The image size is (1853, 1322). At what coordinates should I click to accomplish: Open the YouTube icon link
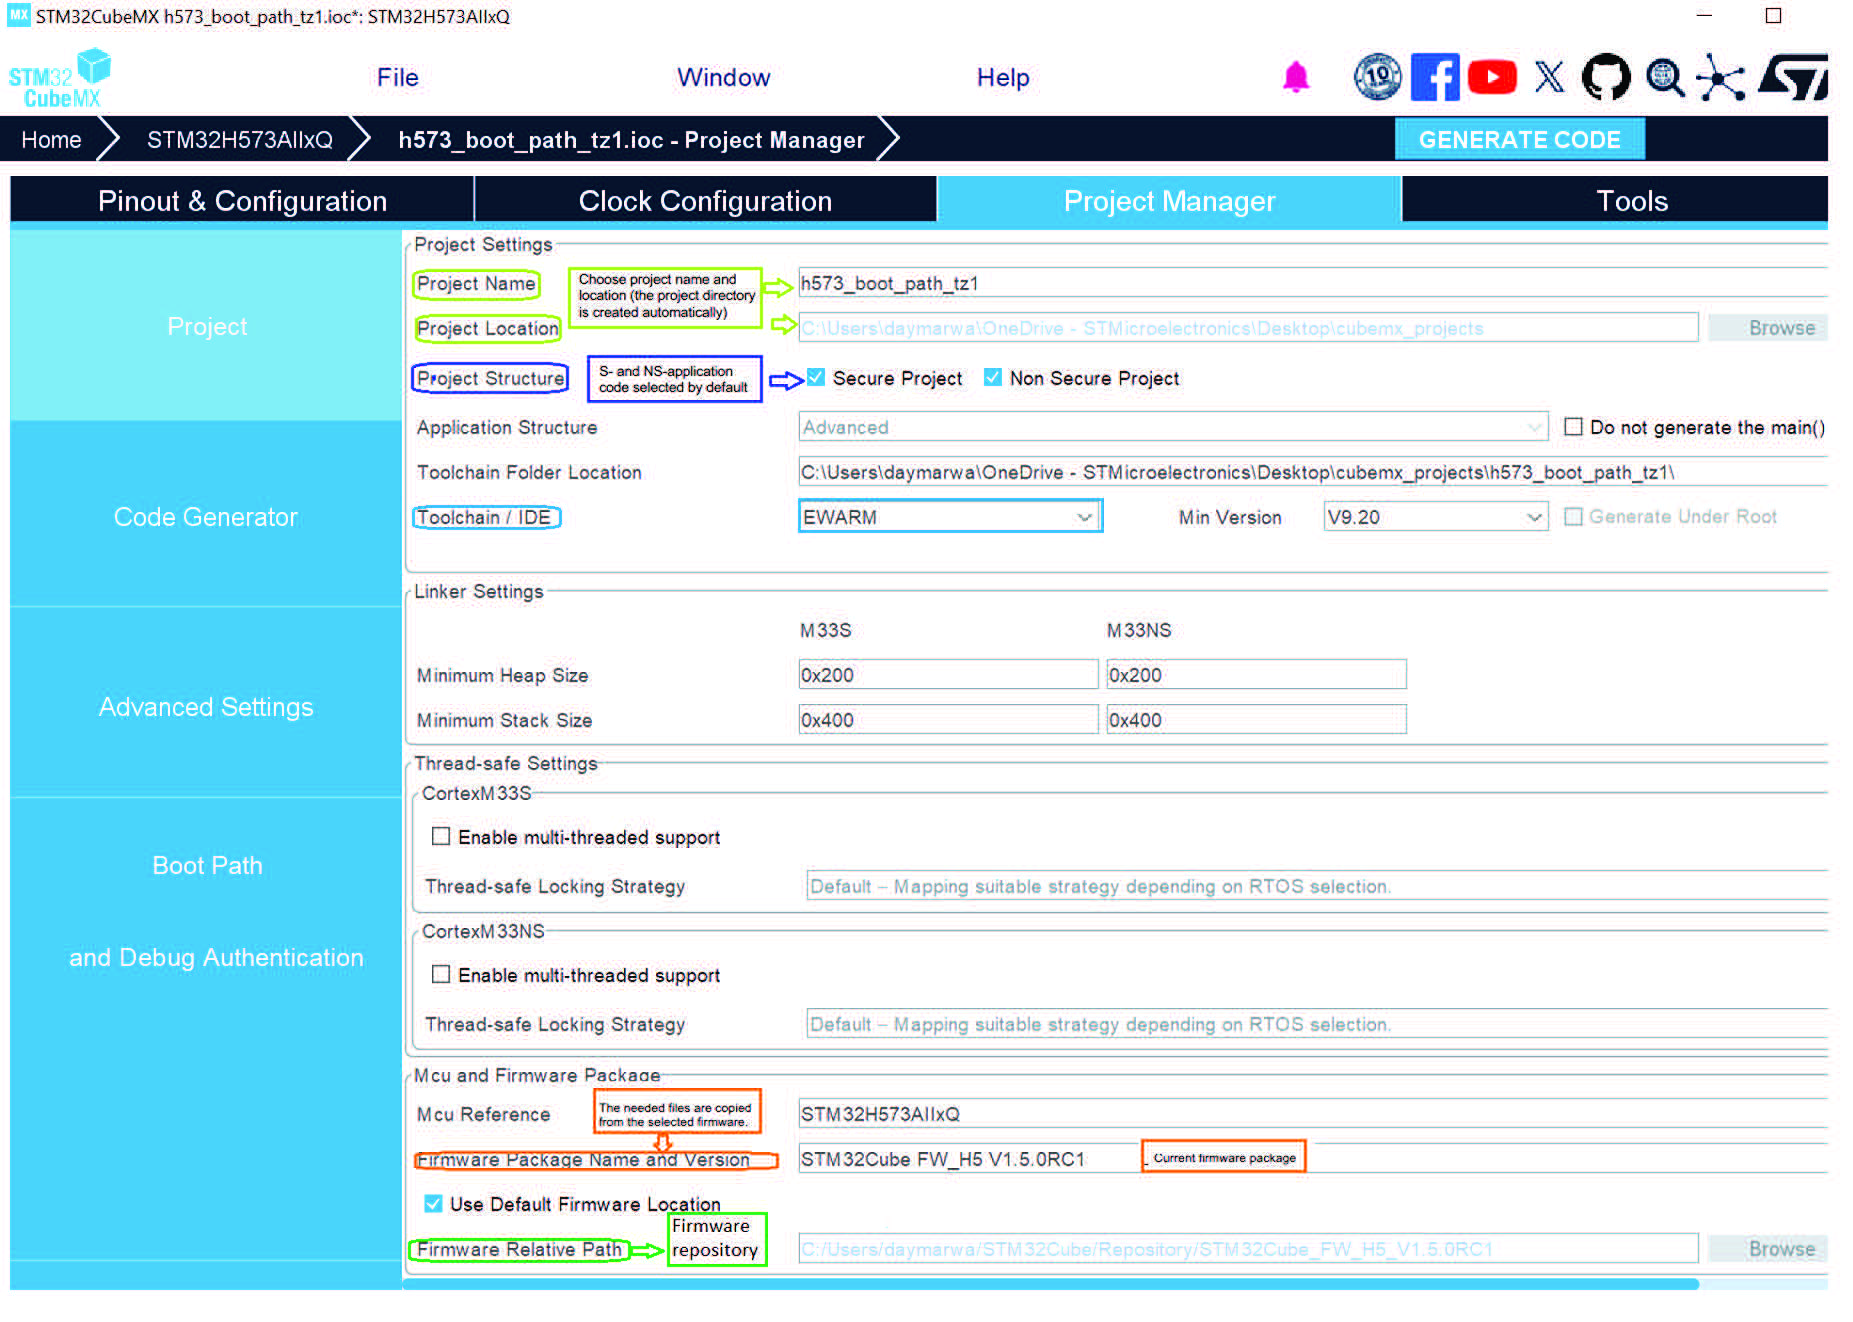point(1492,77)
